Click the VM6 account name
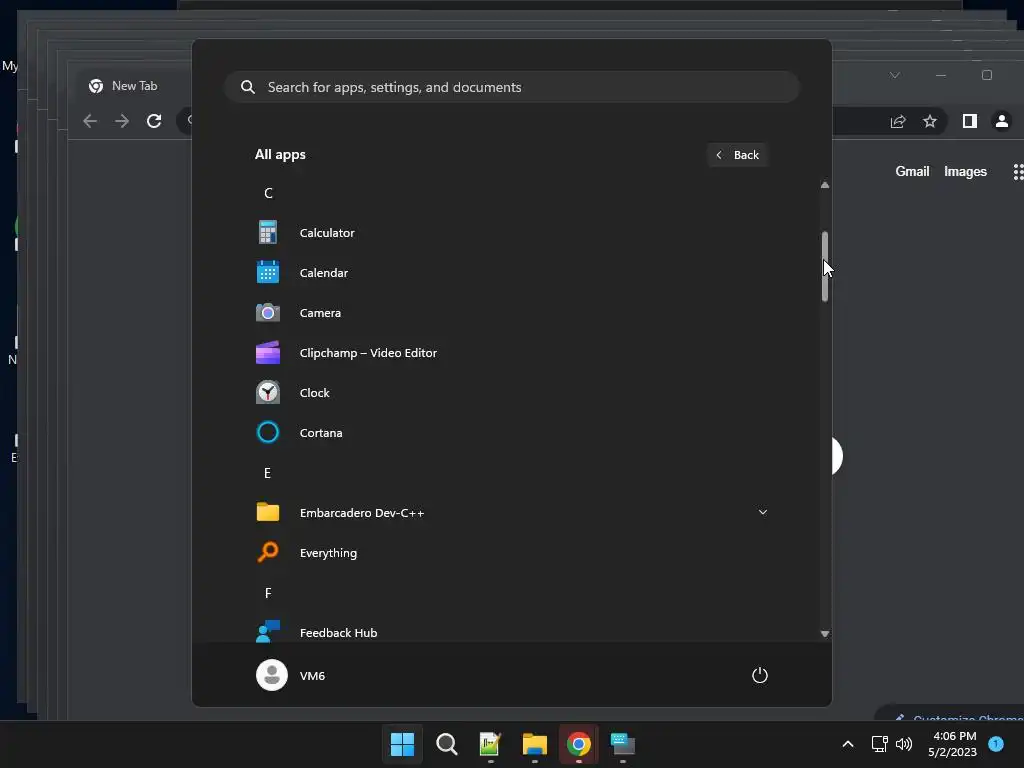The image size is (1024, 768). click(x=312, y=676)
